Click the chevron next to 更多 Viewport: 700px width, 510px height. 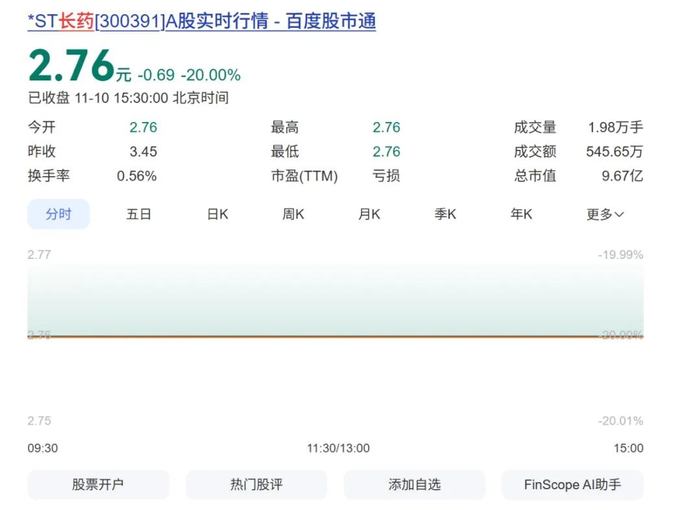point(620,215)
